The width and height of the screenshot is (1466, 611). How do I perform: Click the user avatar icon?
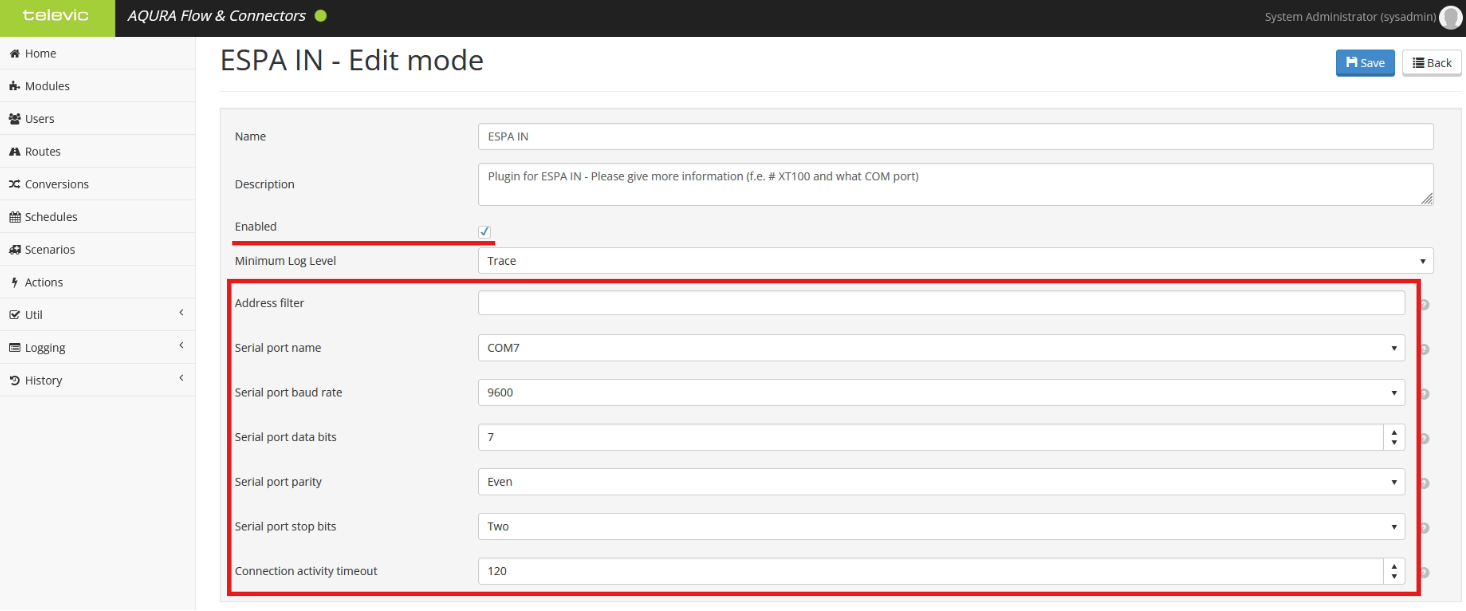point(1449,17)
